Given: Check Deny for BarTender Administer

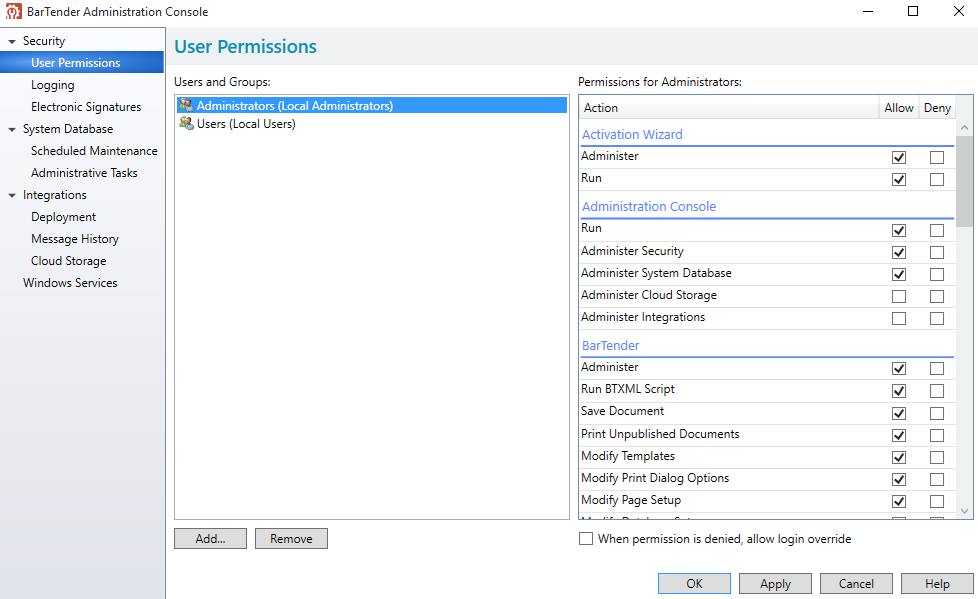Looking at the screenshot, I should (937, 368).
